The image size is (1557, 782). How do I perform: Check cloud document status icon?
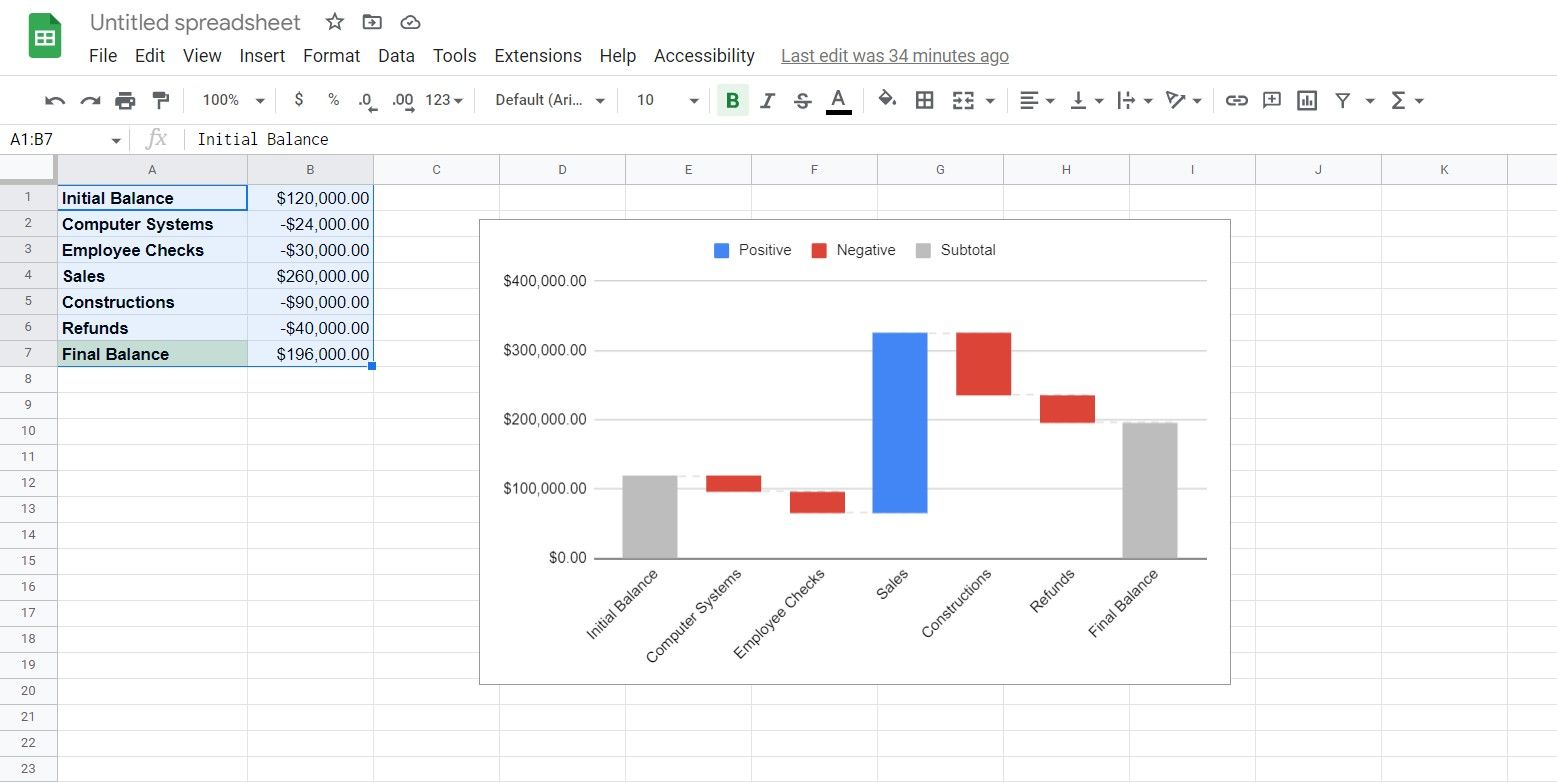[x=410, y=22]
